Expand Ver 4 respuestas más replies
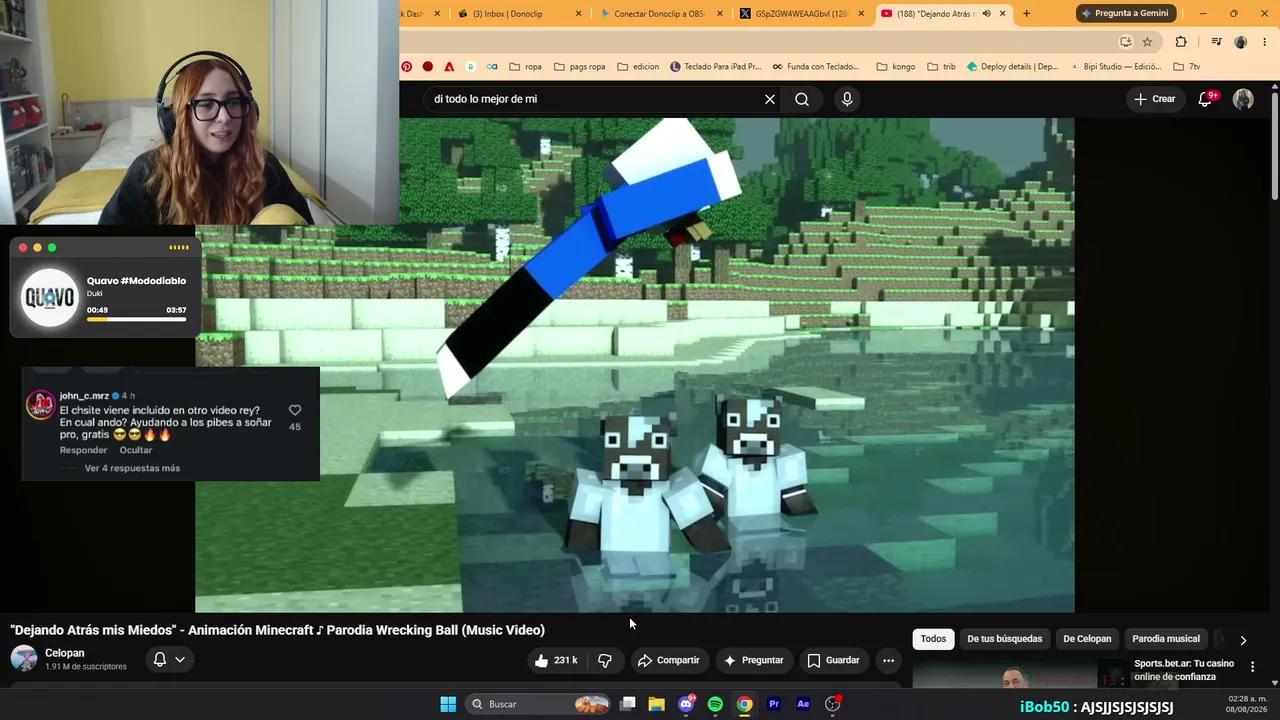 tap(132, 468)
